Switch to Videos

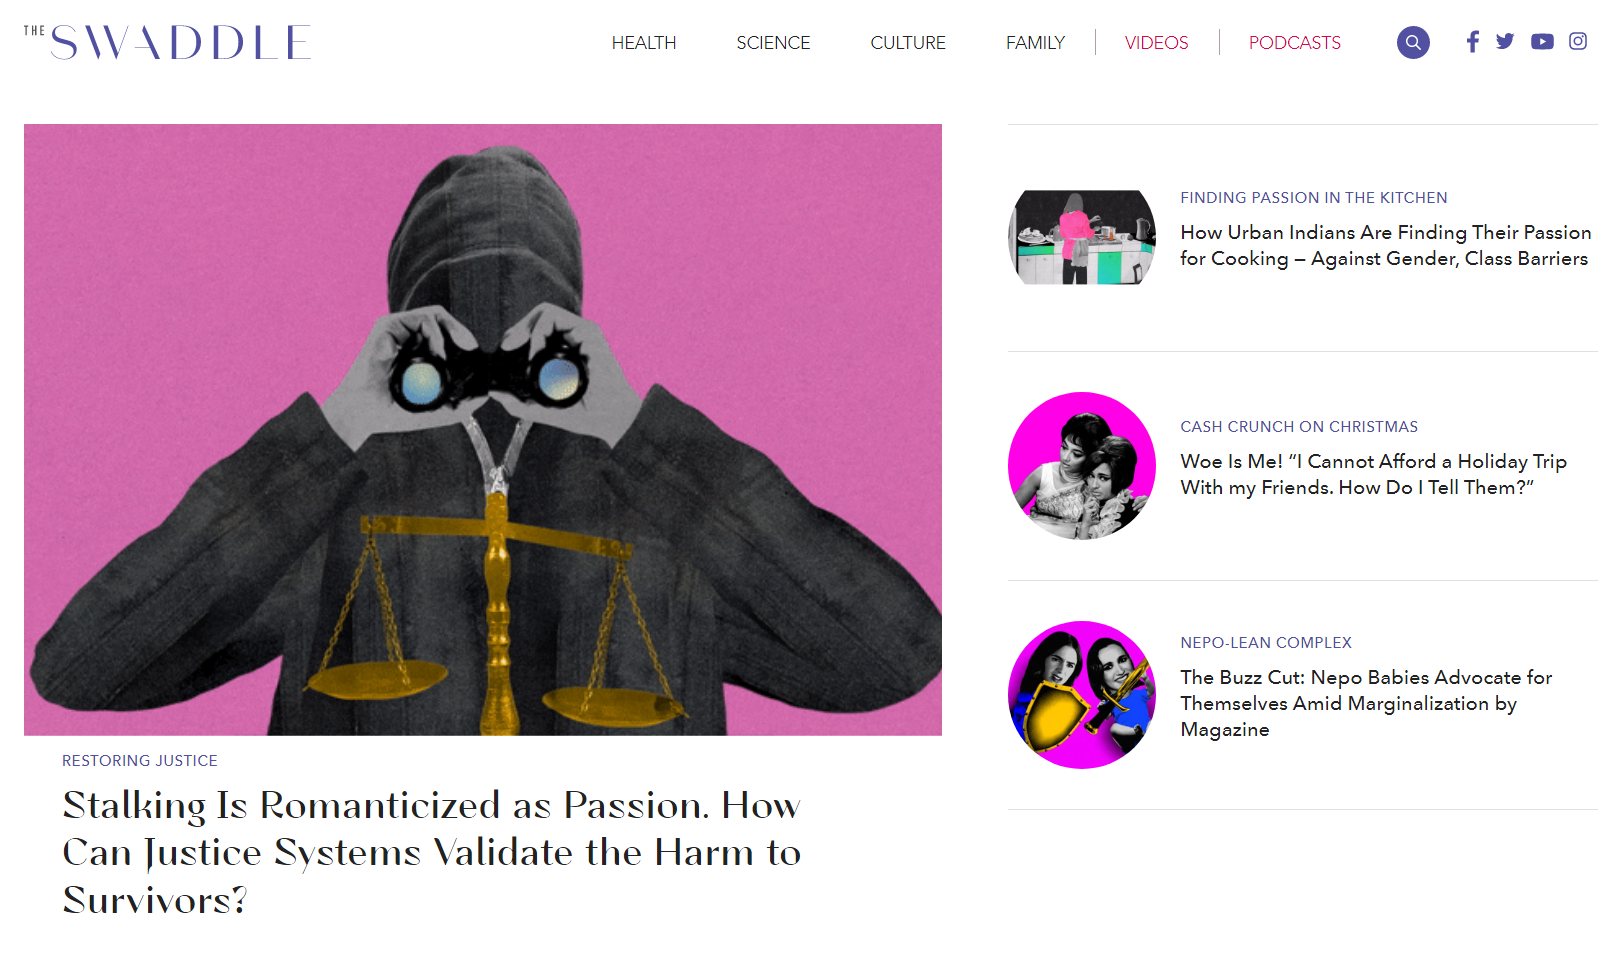click(1156, 43)
